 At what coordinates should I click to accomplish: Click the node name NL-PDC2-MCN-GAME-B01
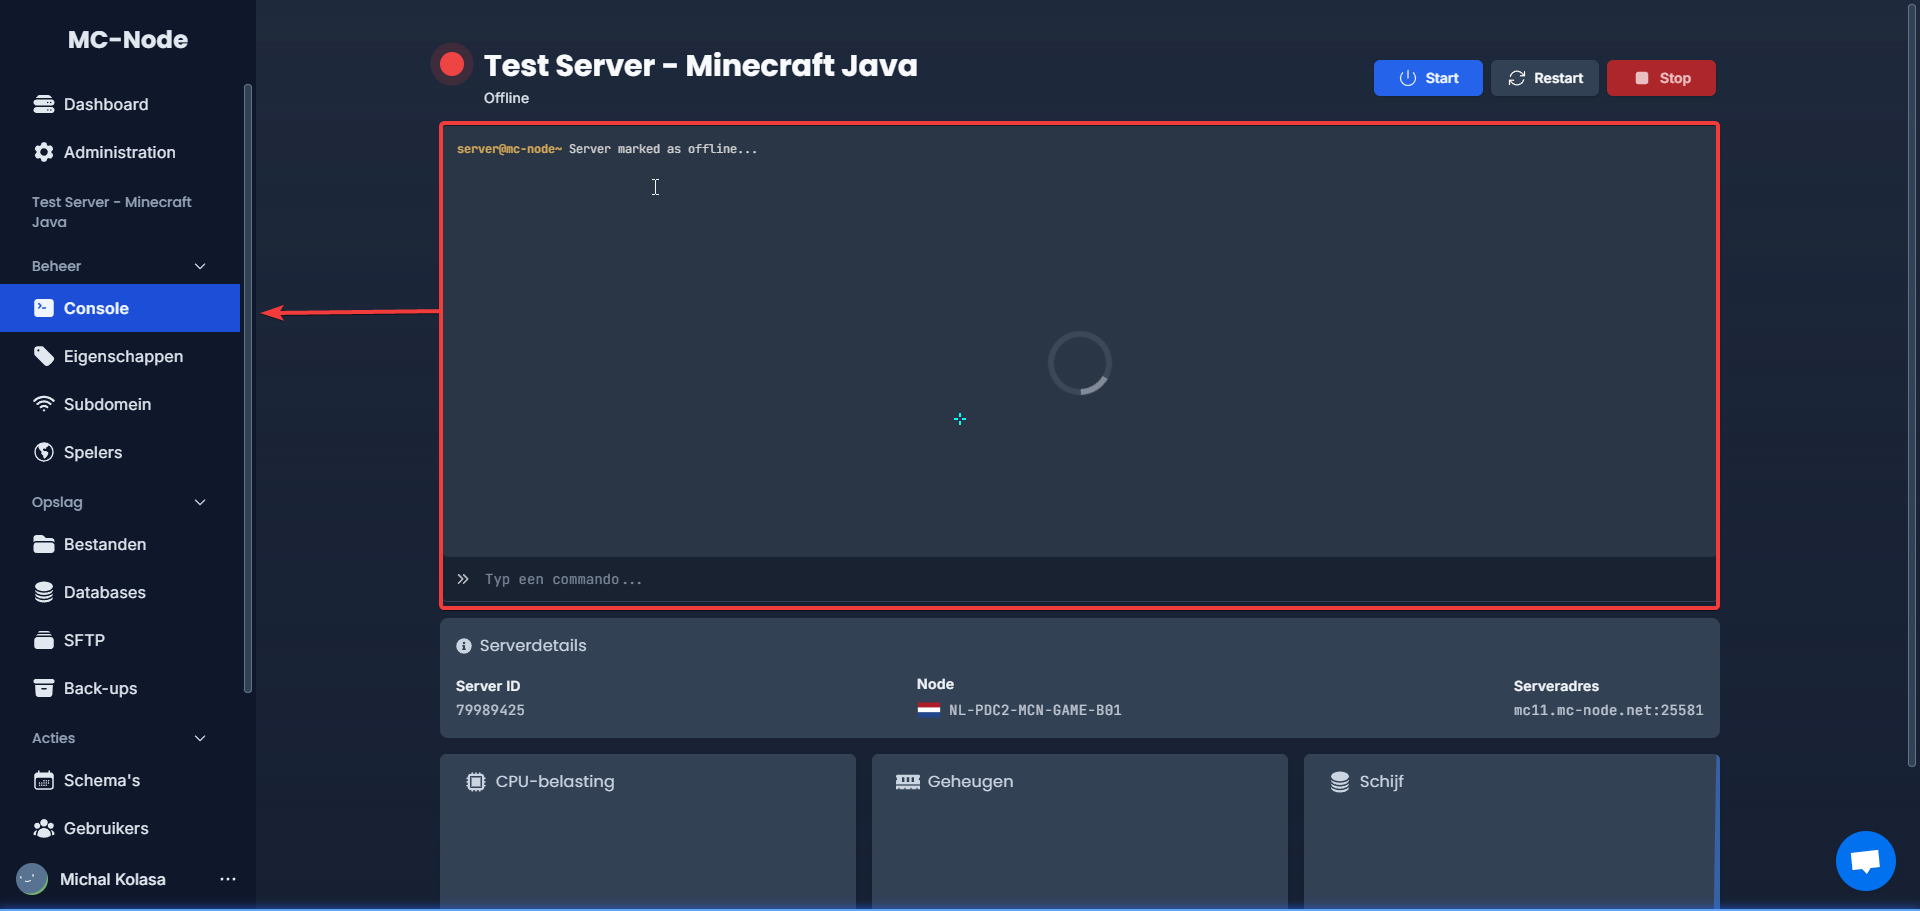pyautogui.click(x=1035, y=710)
